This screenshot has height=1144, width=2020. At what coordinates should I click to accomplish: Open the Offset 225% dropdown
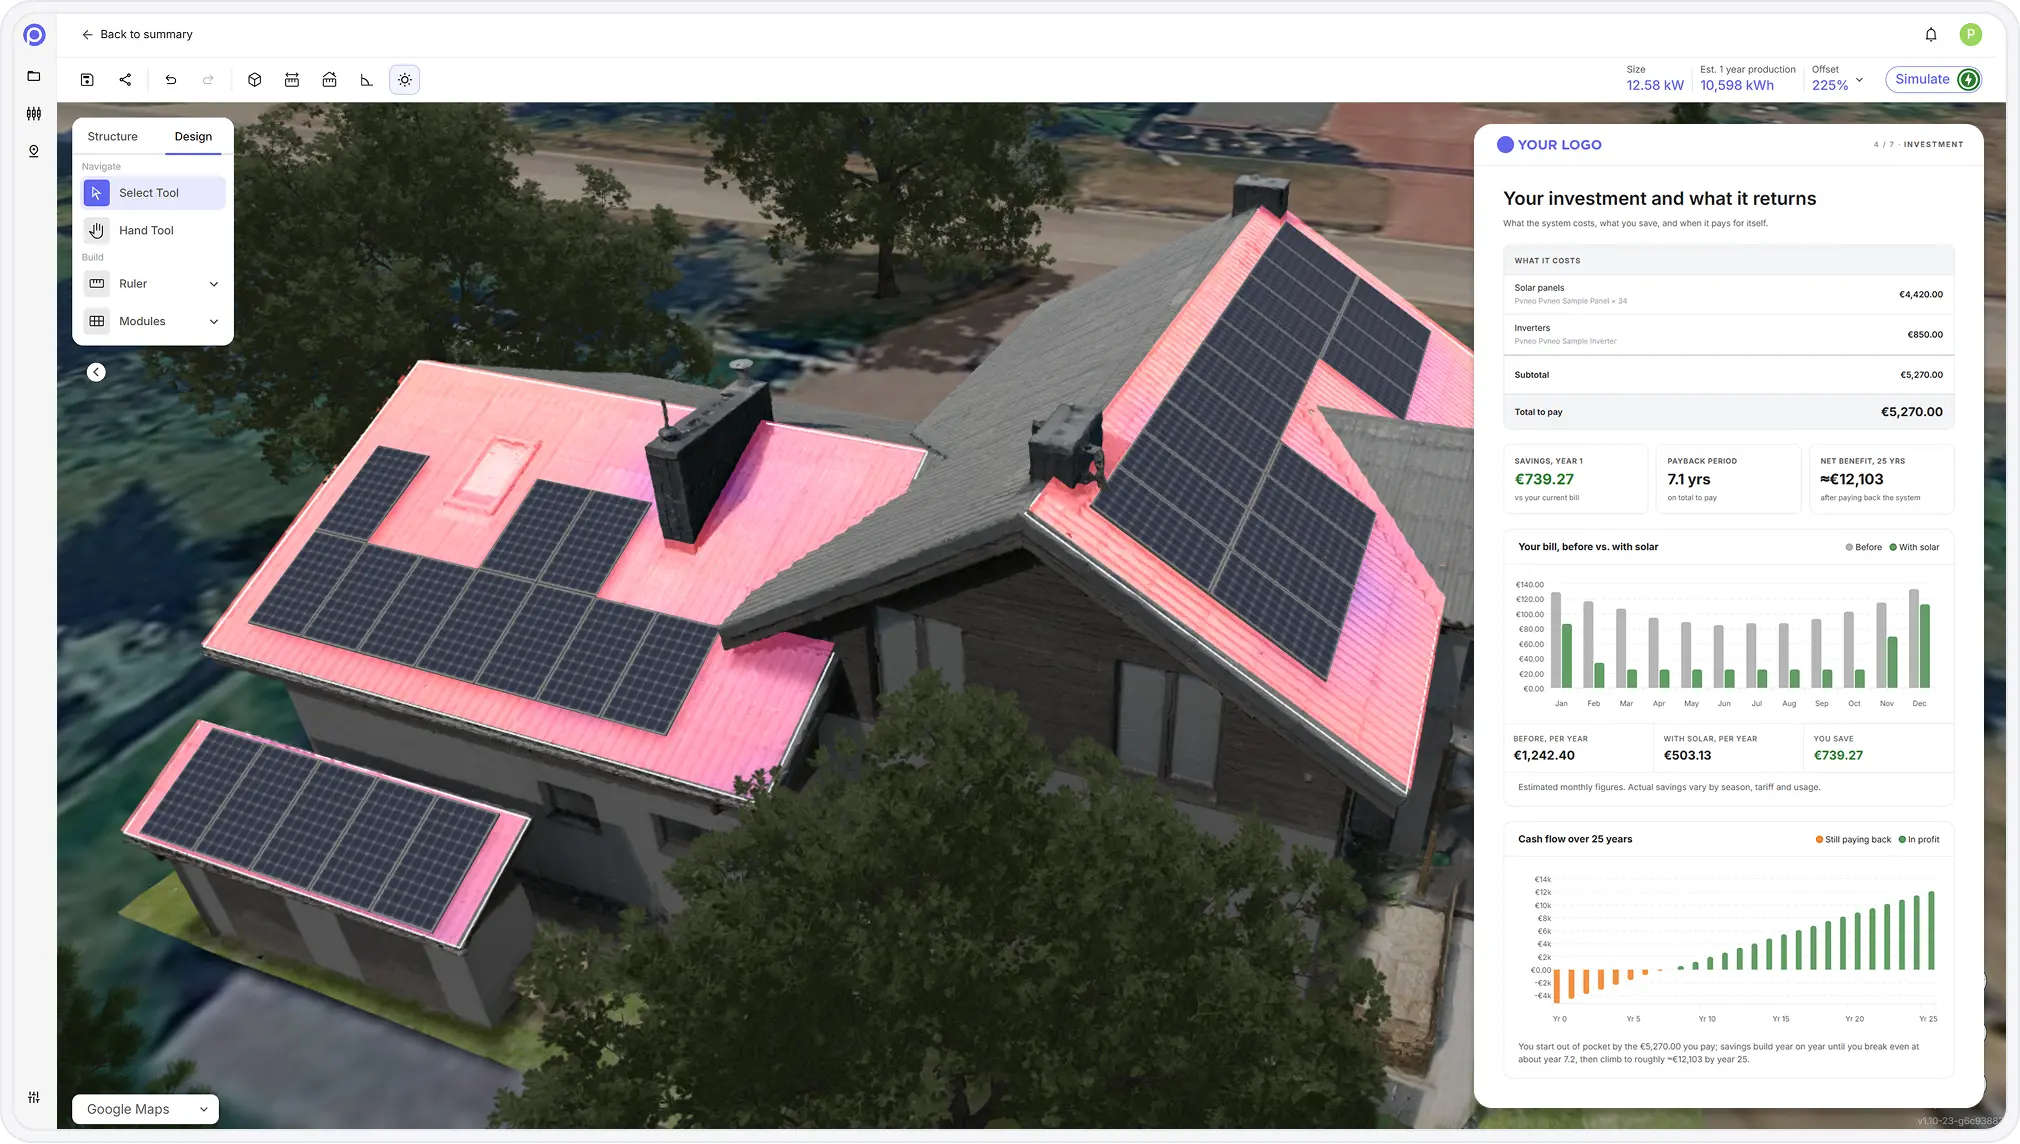coord(1838,79)
